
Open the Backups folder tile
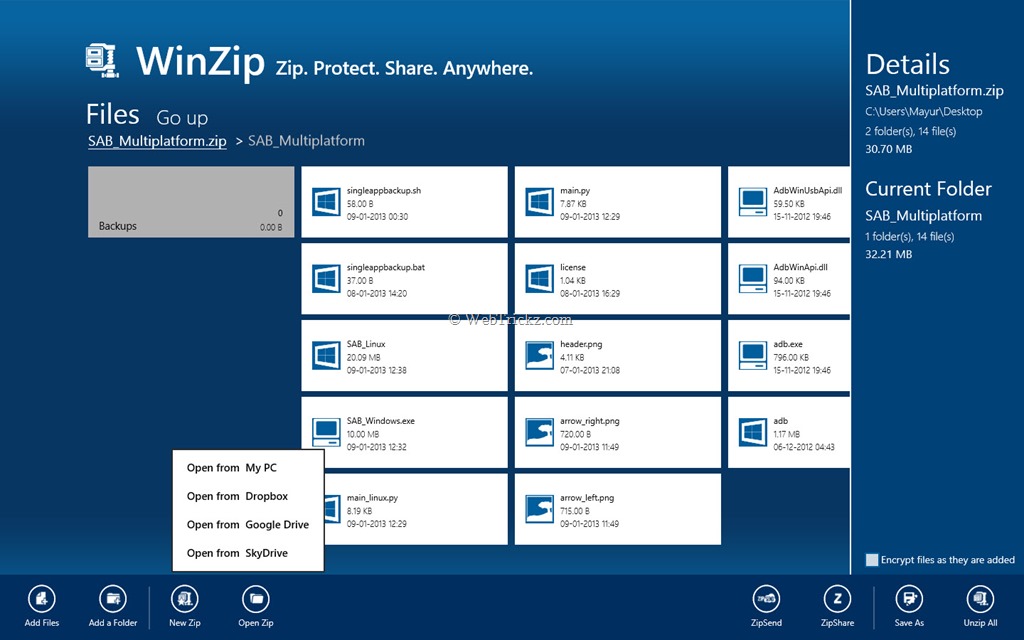[x=191, y=202]
